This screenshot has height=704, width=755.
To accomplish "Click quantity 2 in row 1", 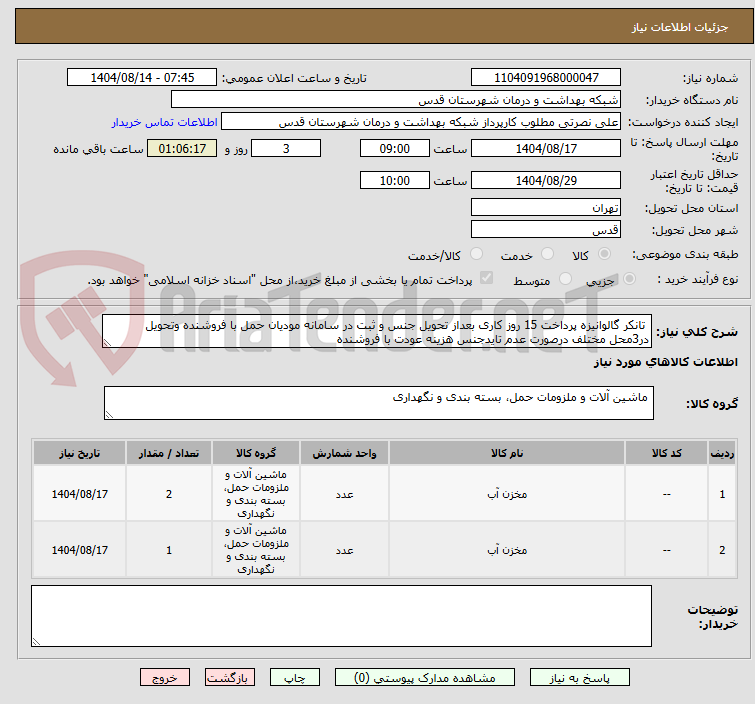I will (x=169, y=494).
